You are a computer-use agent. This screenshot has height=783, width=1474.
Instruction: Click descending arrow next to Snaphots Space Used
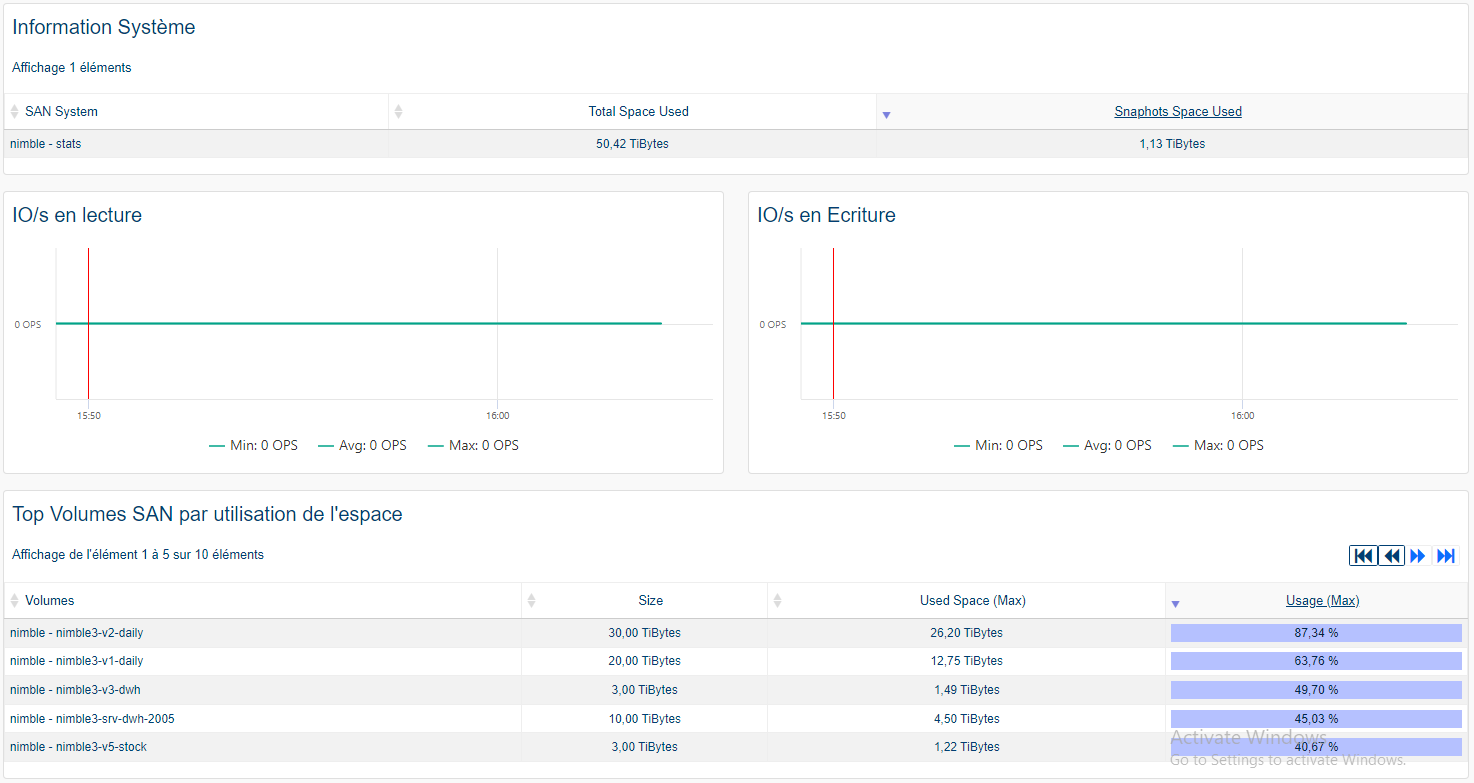pos(886,115)
